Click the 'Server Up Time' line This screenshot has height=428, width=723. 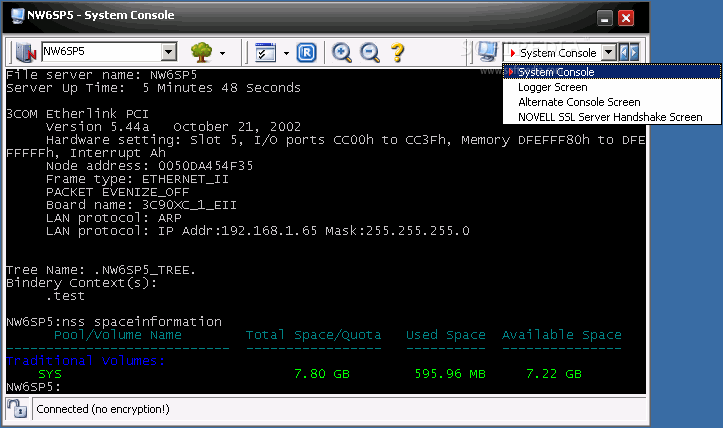pyautogui.click(x=153, y=88)
